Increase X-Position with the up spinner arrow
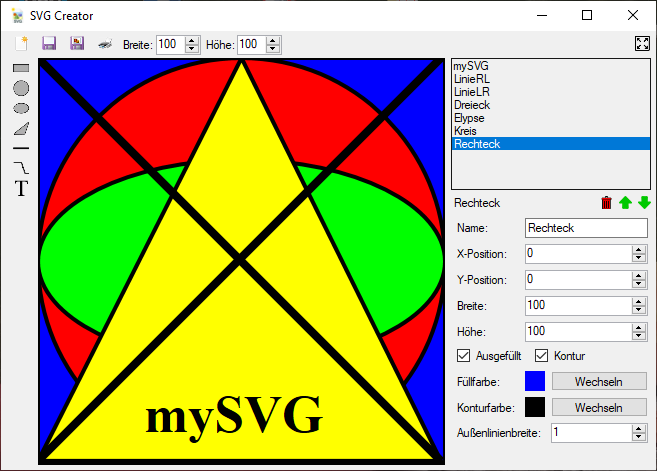Screen dimensions: 657x471 (639, 249)
